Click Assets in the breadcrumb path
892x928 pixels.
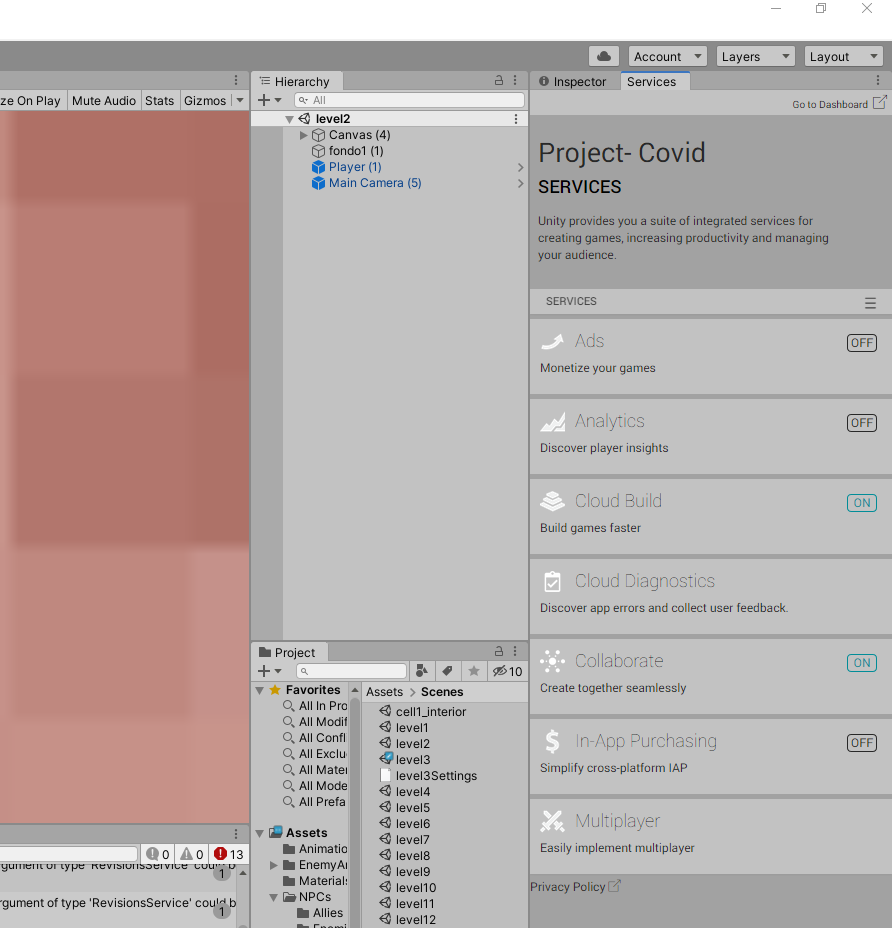[x=384, y=691]
